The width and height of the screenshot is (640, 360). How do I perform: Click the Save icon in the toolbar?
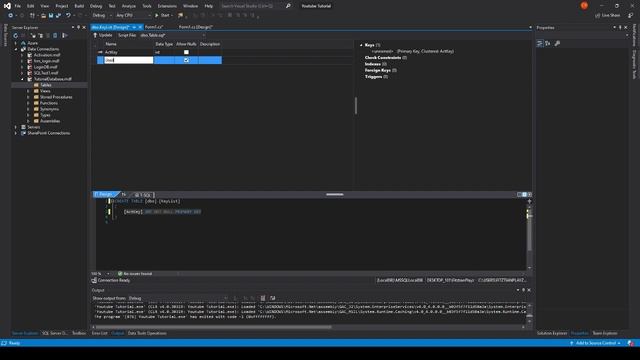point(51,15)
